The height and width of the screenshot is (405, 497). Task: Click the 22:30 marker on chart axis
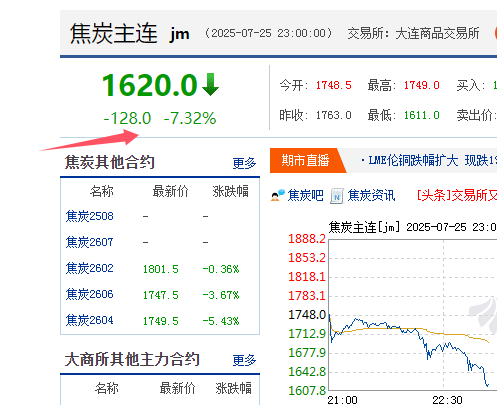click(447, 400)
